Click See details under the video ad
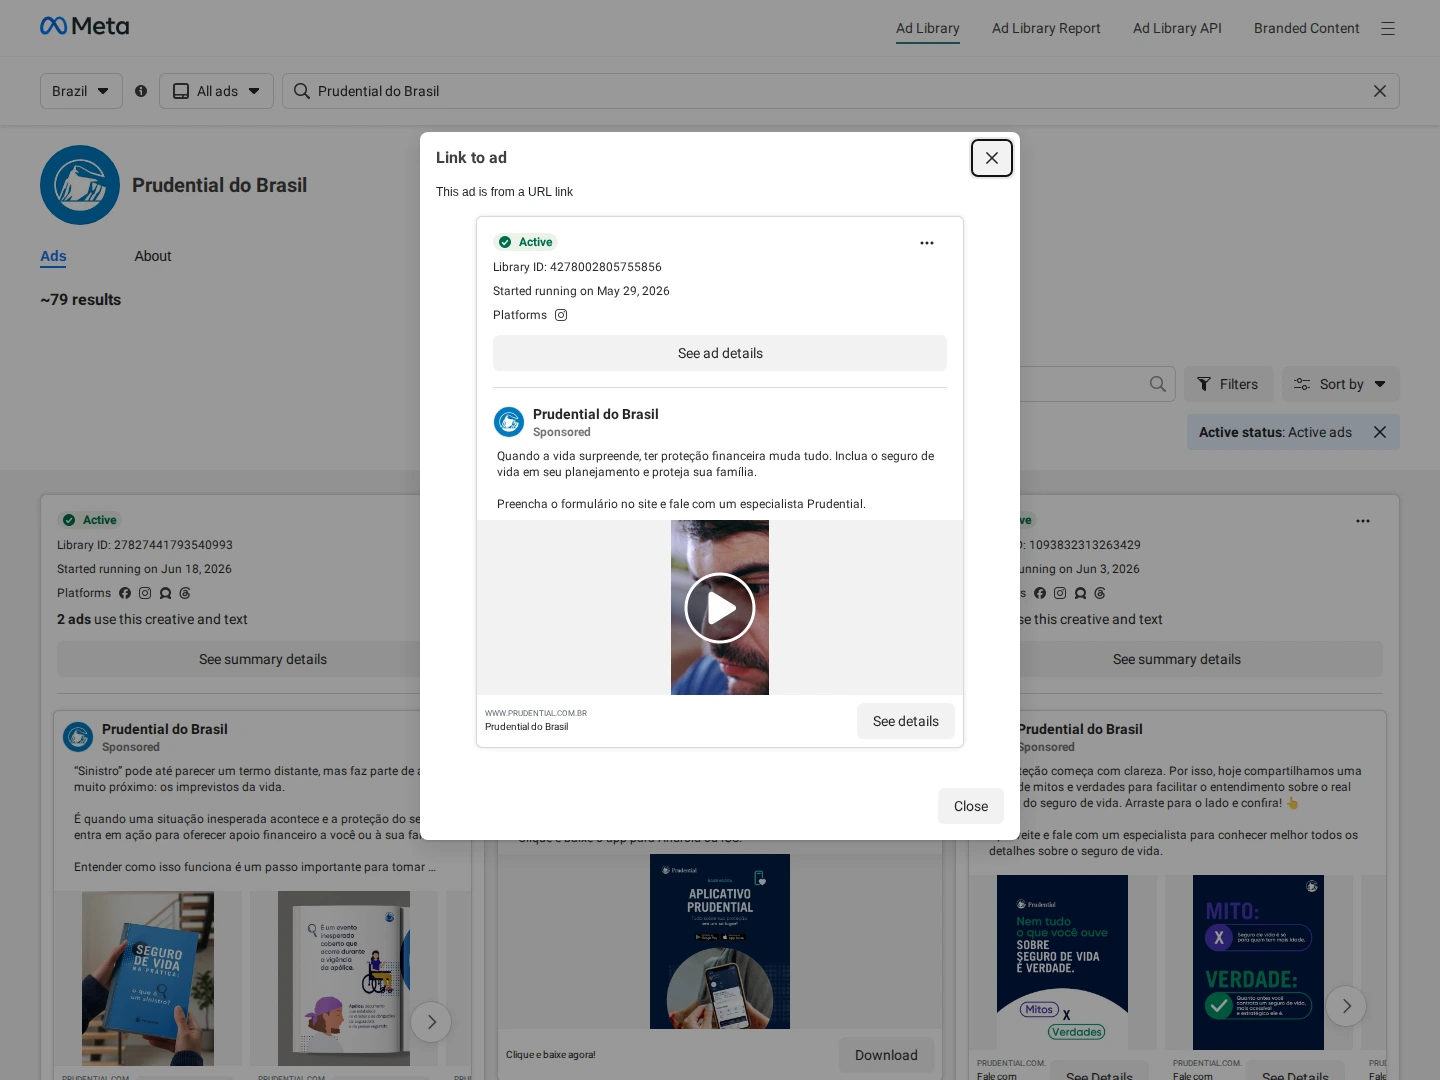This screenshot has width=1440, height=1080. coord(906,721)
